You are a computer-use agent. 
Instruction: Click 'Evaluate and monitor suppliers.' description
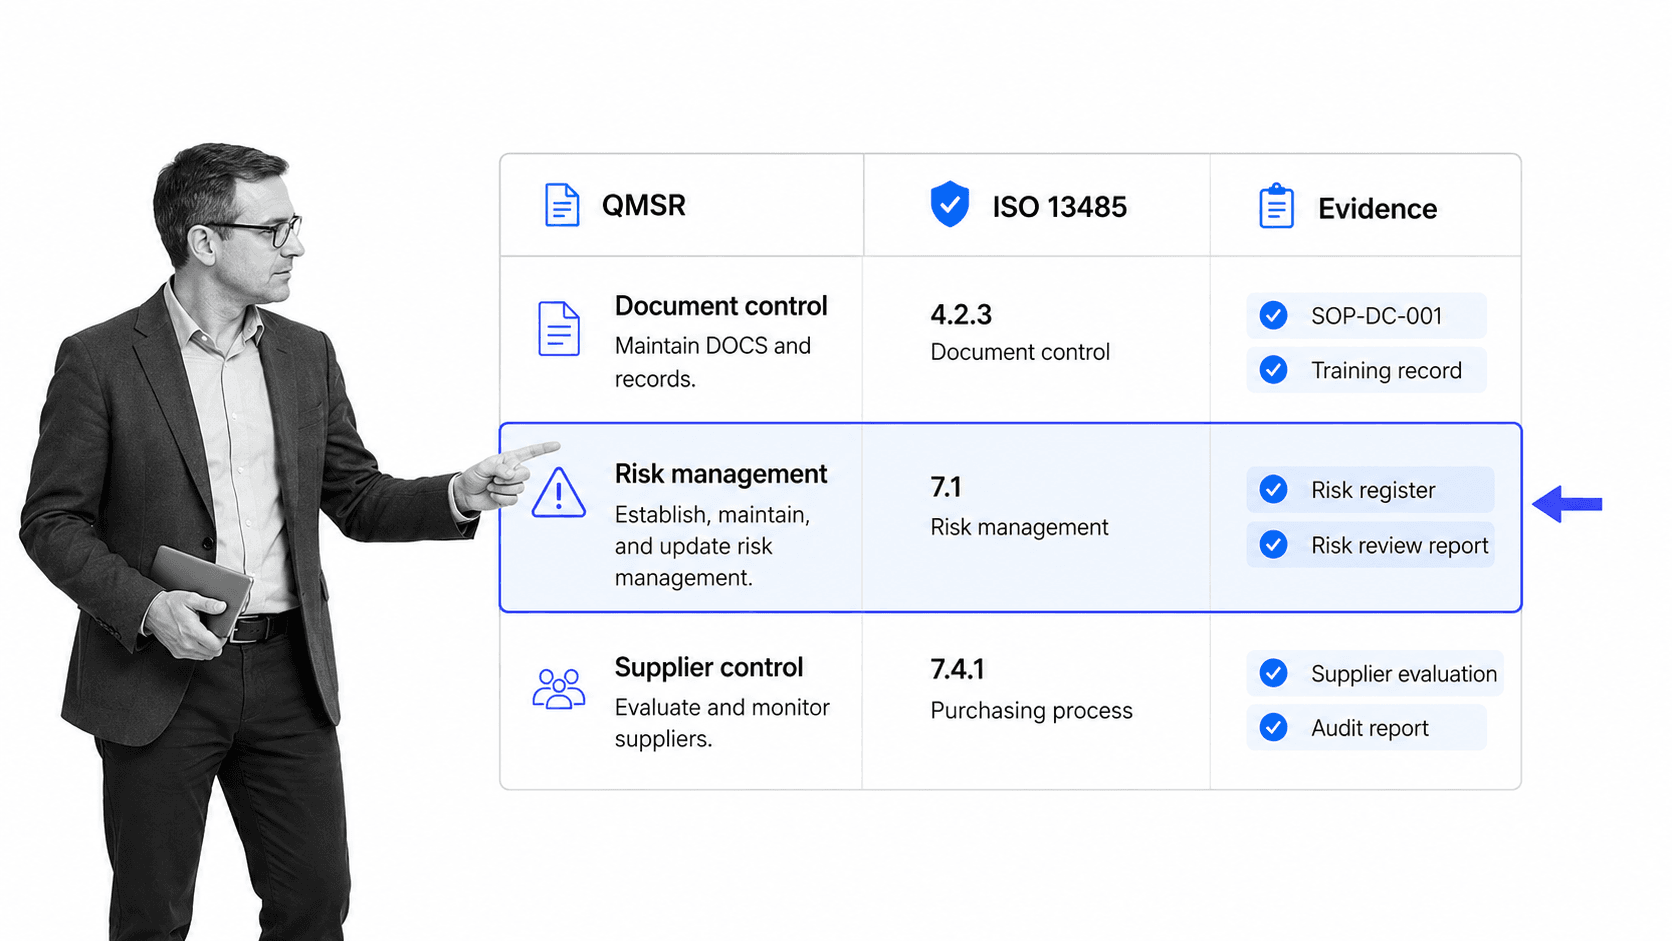click(722, 723)
